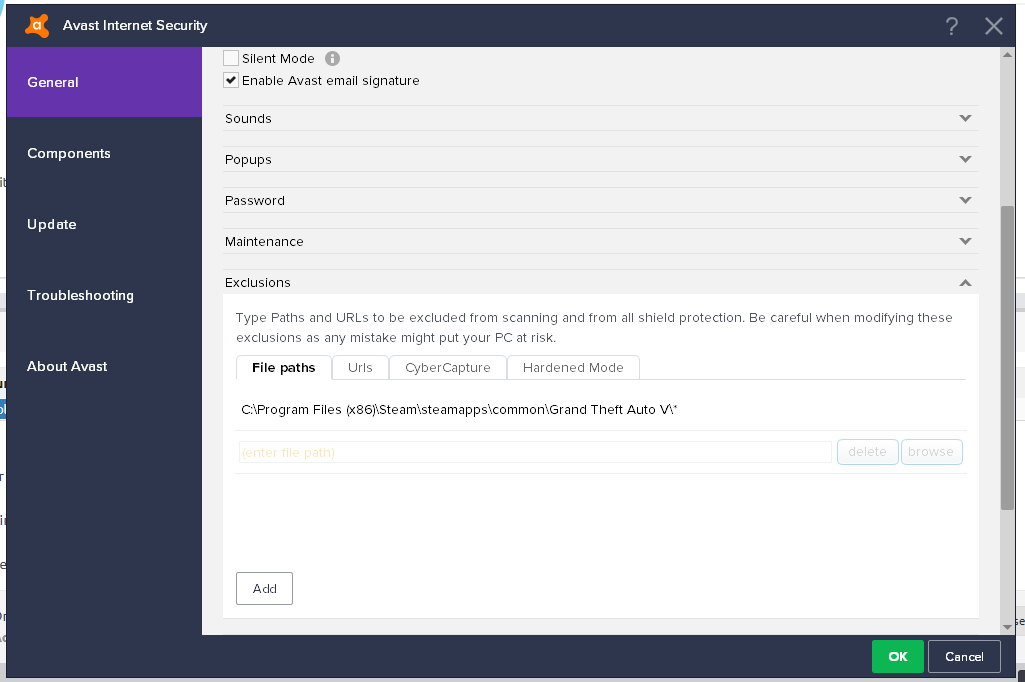
Task: Uncheck Enable Avast email signature
Action: (x=231, y=80)
